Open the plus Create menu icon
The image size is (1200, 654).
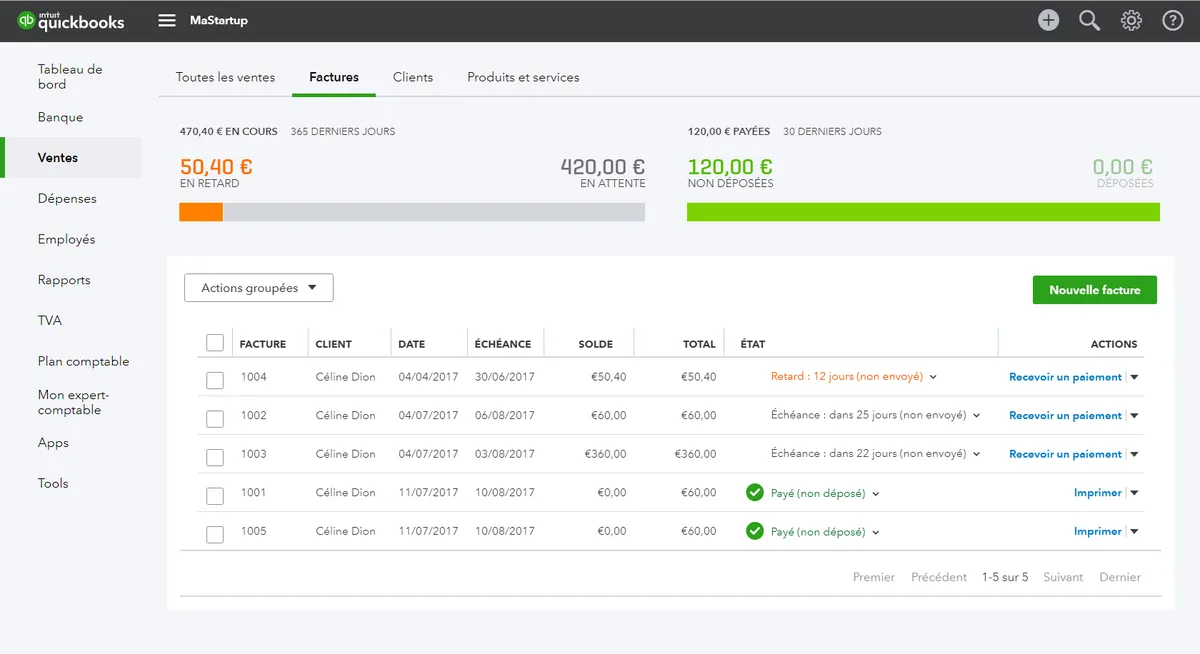tap(1048, 21)
